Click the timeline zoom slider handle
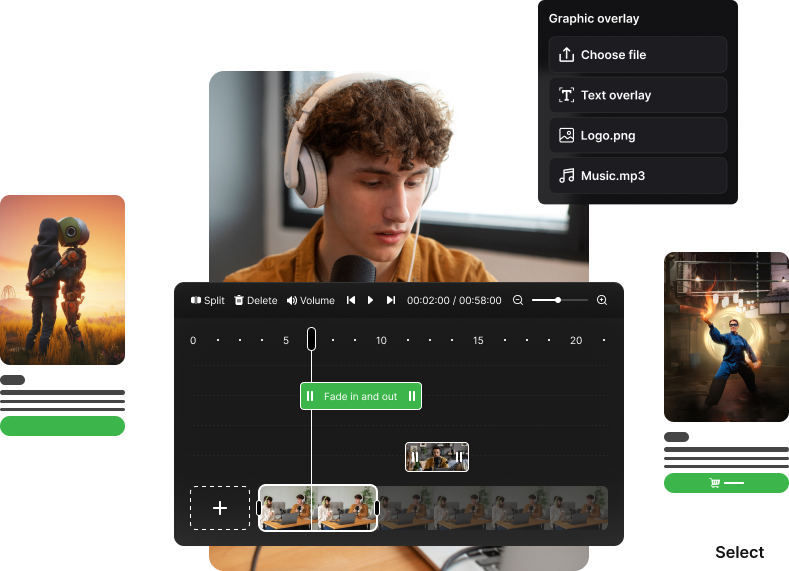The height and width of the screenshot is (571, 789). 558,300
